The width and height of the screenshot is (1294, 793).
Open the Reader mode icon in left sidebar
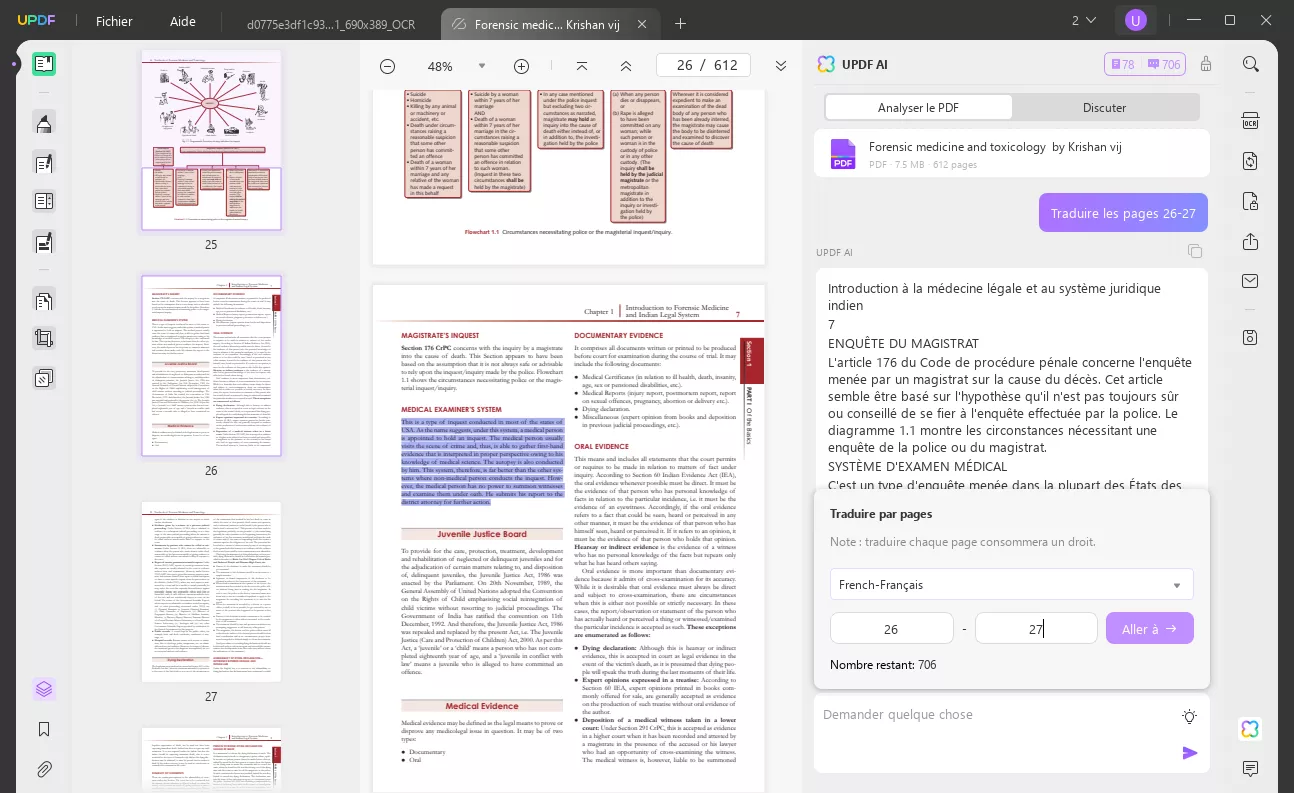click(x=44, y=64)
